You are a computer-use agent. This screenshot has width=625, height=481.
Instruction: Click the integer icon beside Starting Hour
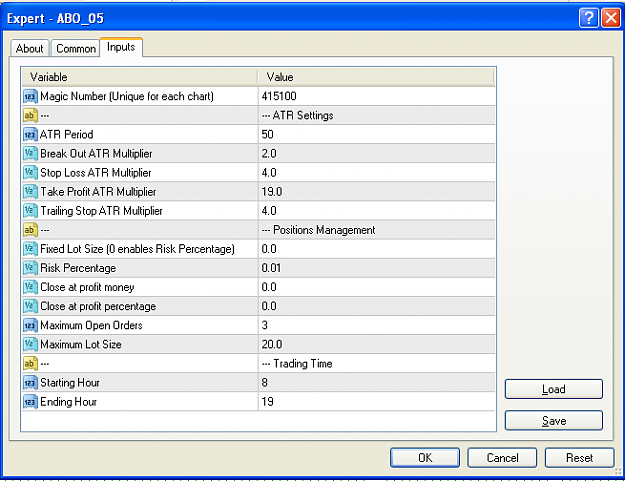[x=30, y=383]
